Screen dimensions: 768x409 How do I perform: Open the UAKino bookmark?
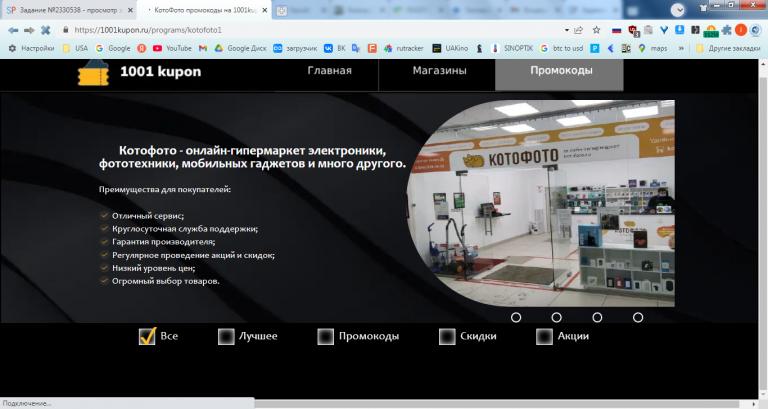tap(450, 48)
